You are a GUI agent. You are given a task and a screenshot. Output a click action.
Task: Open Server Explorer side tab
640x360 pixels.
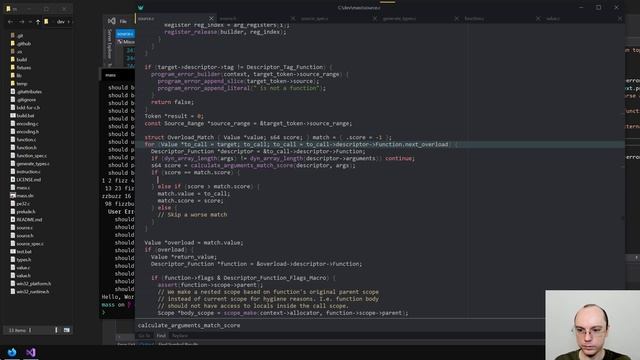pyautogui.click(x=109, y=43)
